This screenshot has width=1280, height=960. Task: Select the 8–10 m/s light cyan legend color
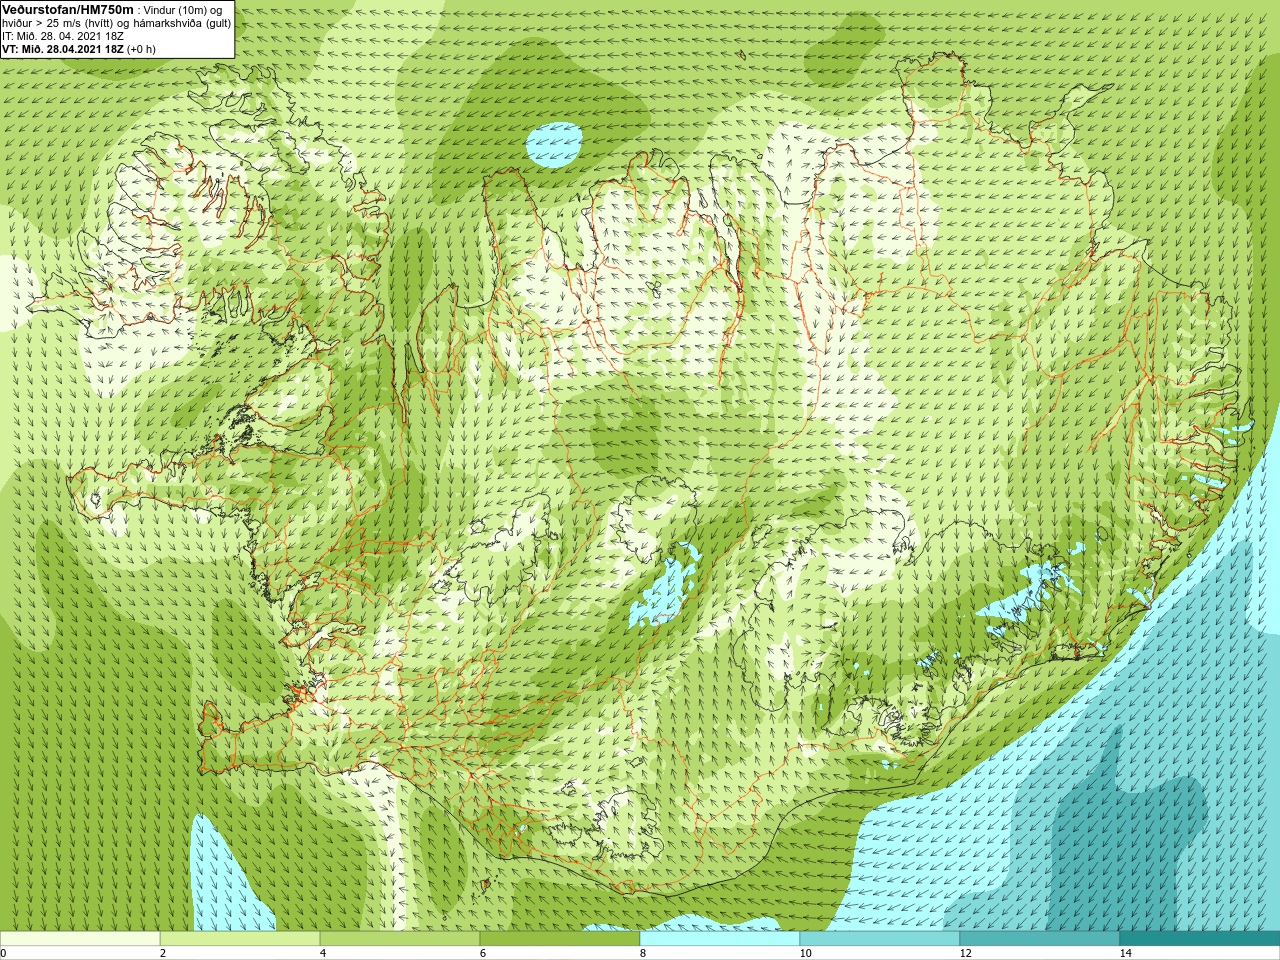click(720, 939)
